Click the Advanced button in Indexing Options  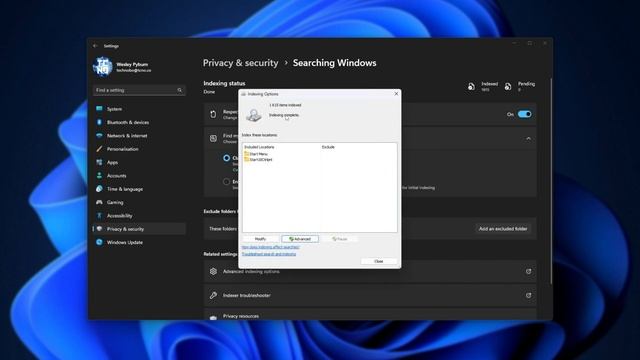point(300,239)
